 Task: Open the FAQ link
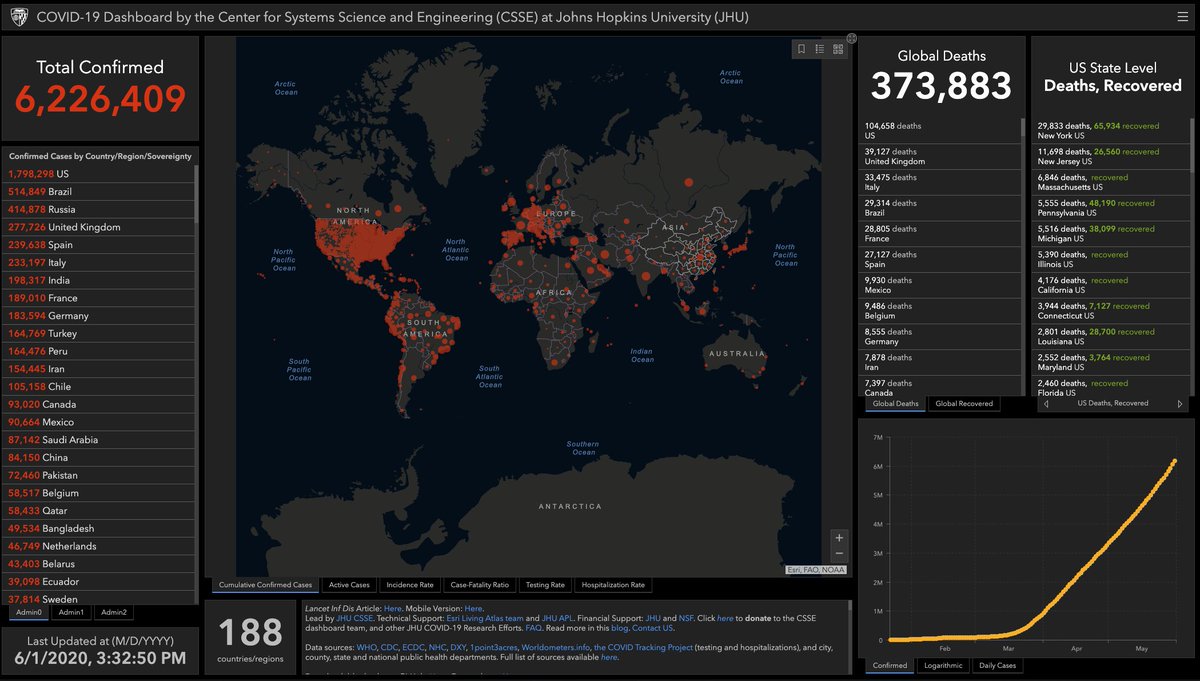click(x=534, y=630)
